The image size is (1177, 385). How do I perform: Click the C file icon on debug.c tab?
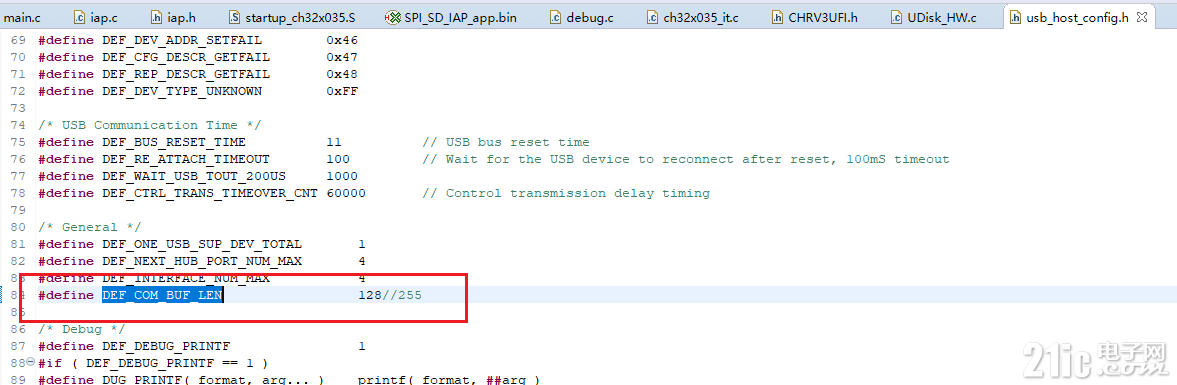click(555, 17)
